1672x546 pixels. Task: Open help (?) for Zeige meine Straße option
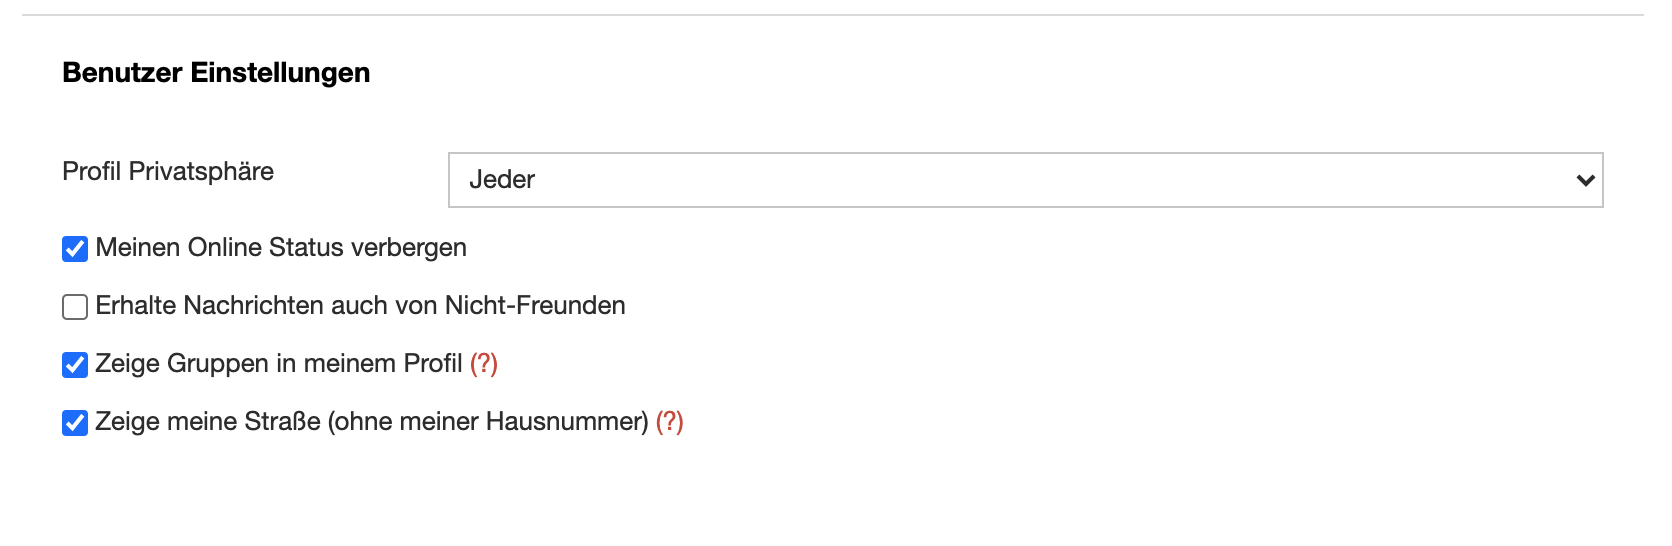[x=670, y=422]
